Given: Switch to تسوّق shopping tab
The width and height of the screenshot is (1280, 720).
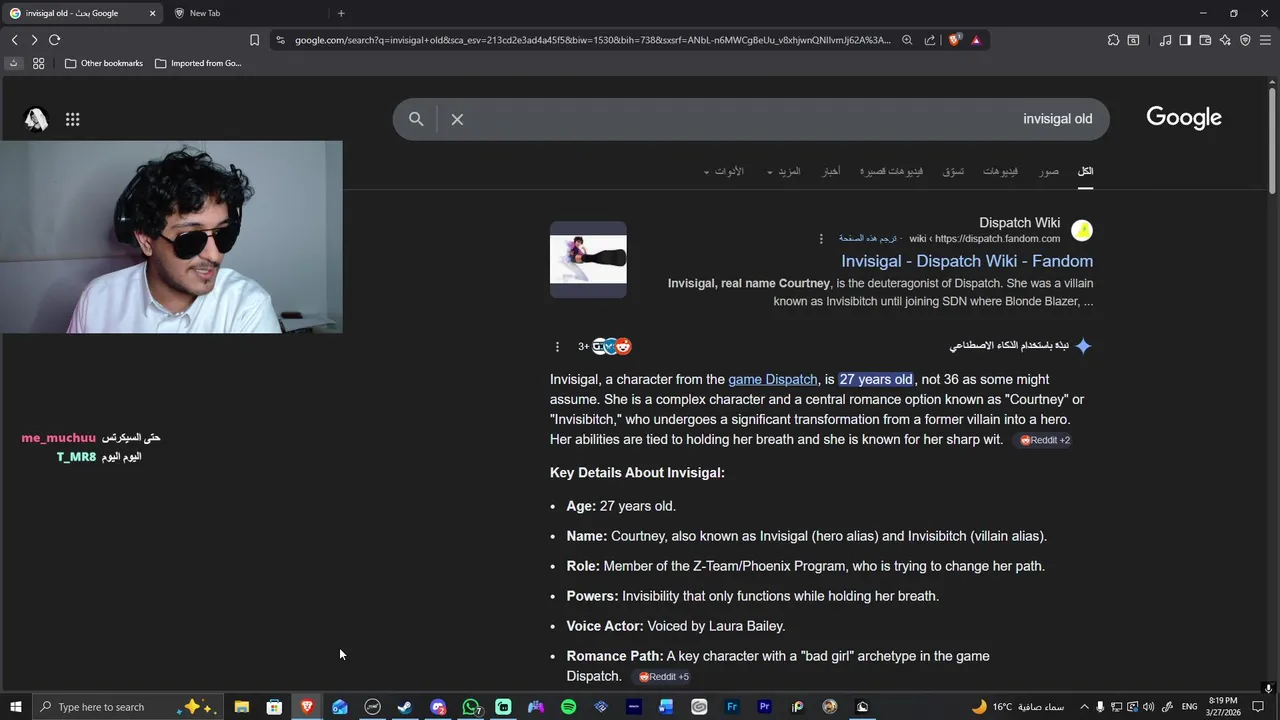Looking at the screenshot, I should point(953,172).
